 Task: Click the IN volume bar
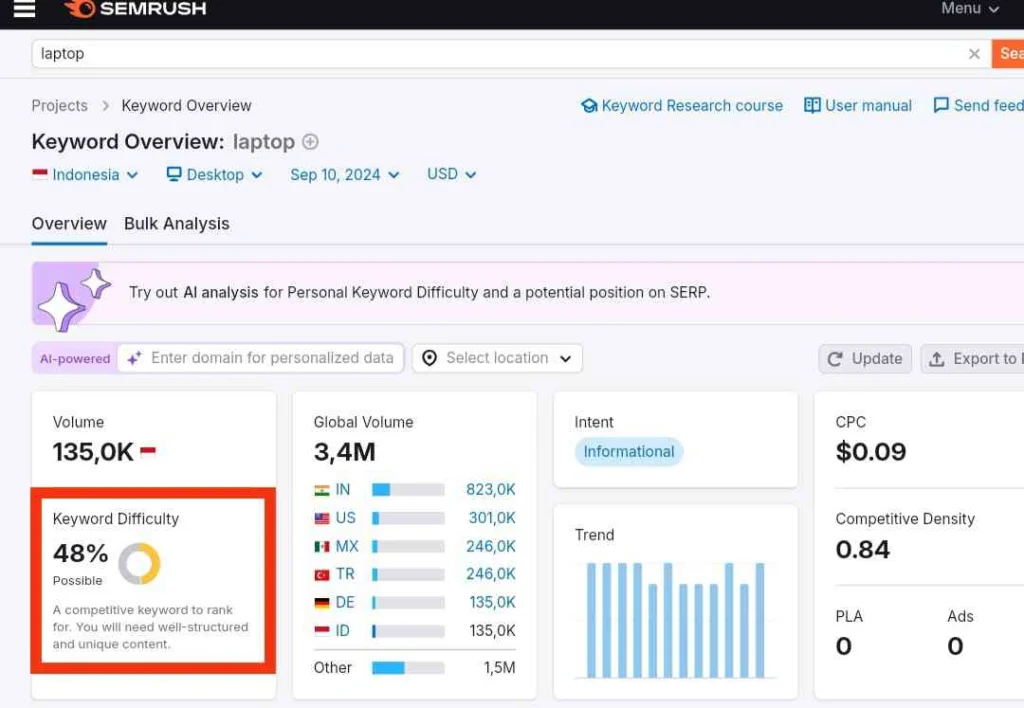(408, 490)
